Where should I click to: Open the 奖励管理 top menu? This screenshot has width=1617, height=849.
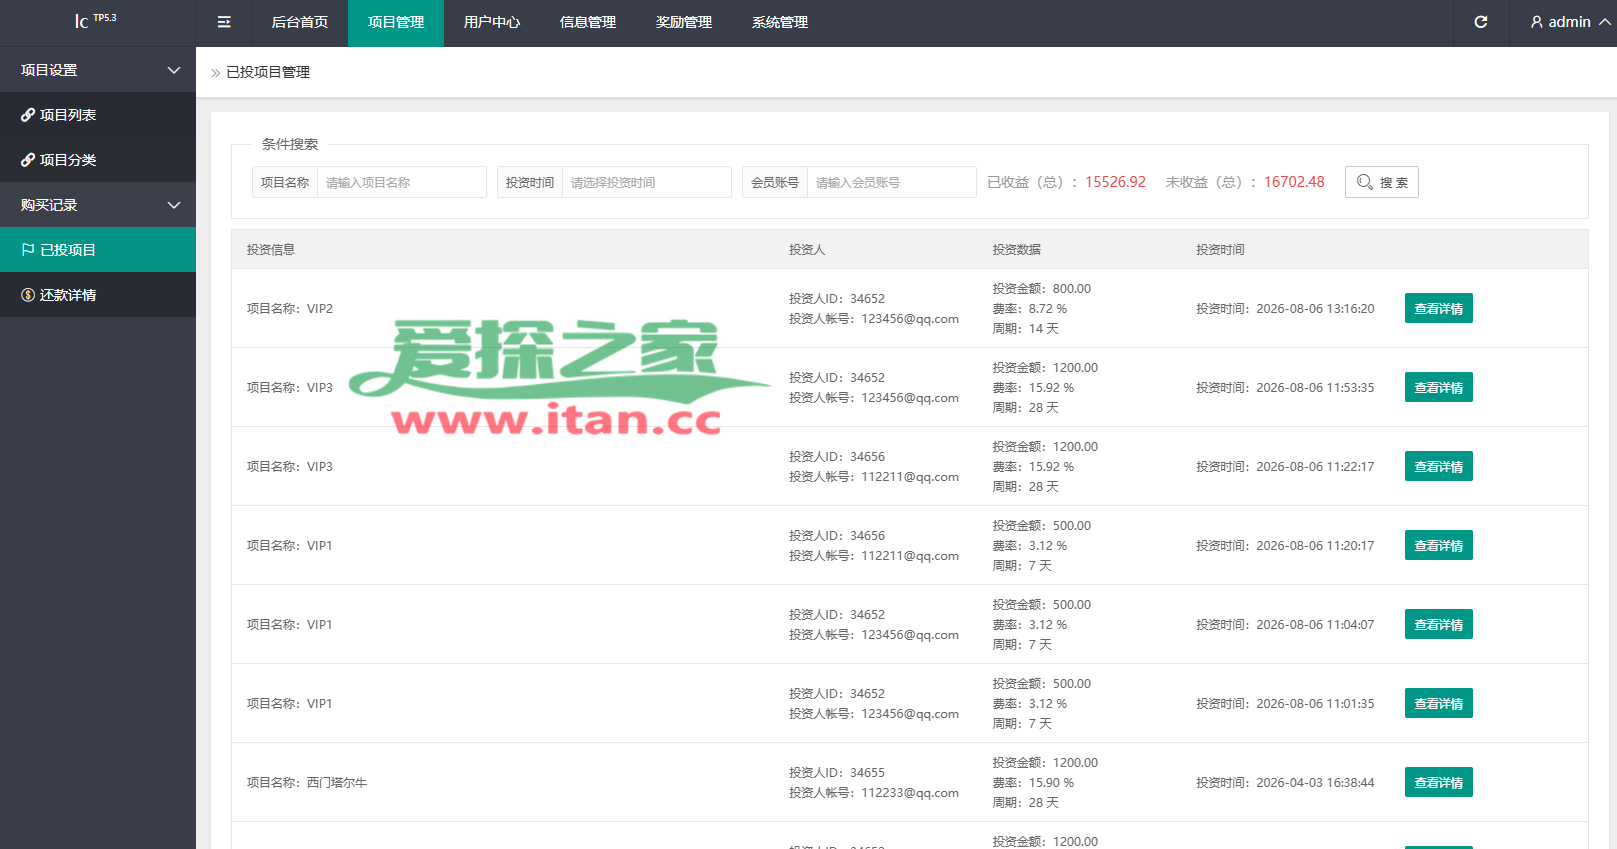point(684,22)
